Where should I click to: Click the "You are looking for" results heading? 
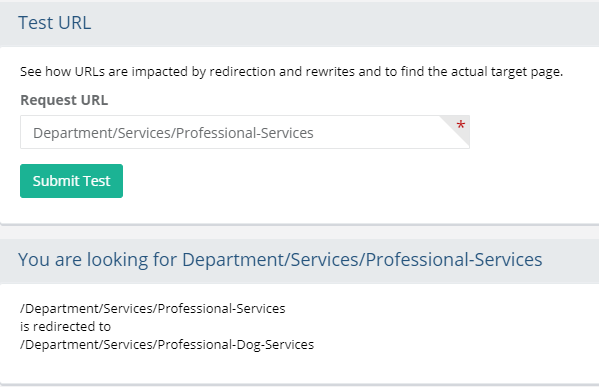280,259
